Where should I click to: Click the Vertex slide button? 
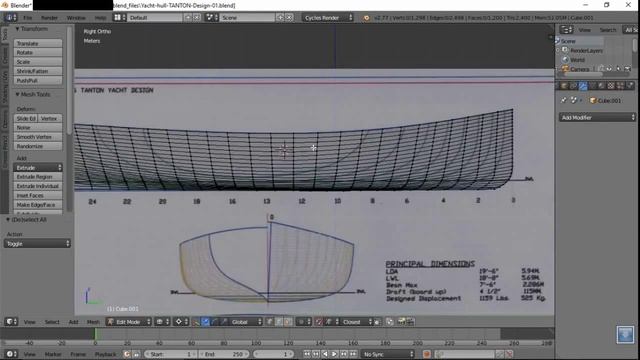(x=50, y=118)
